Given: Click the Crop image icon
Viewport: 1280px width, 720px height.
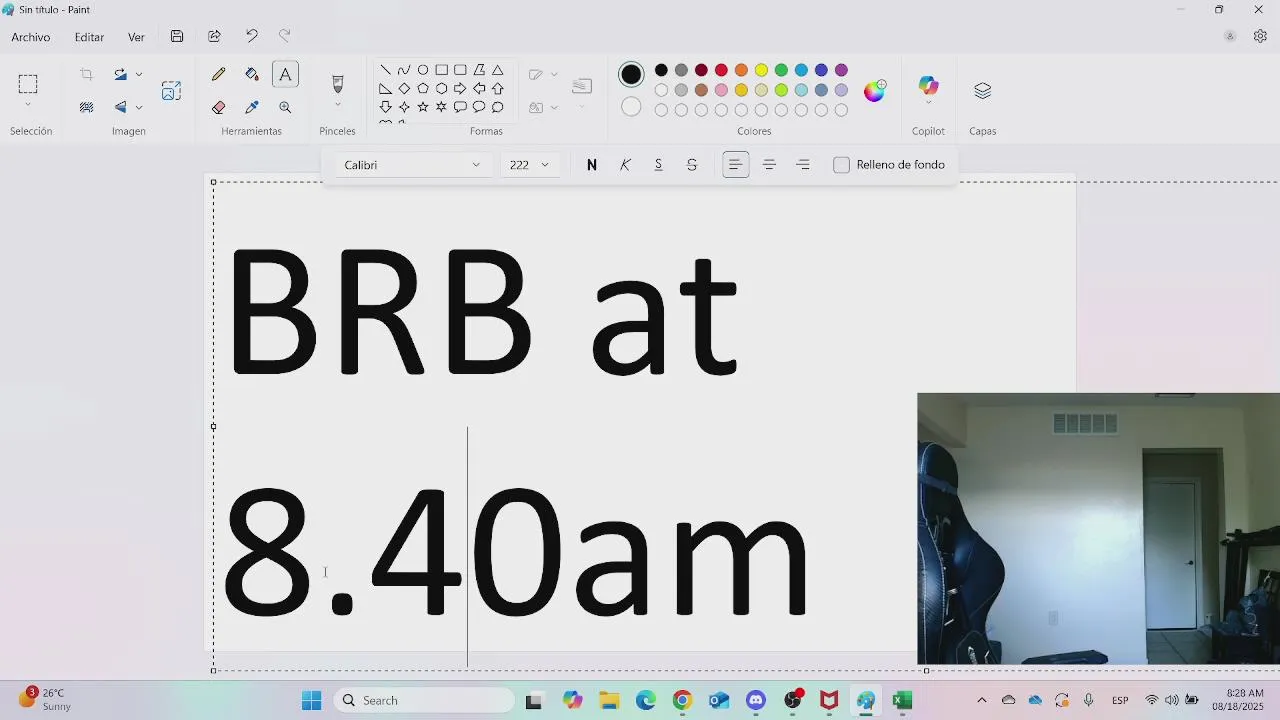Looking at the screenshot, I should [x=87, y=74].
